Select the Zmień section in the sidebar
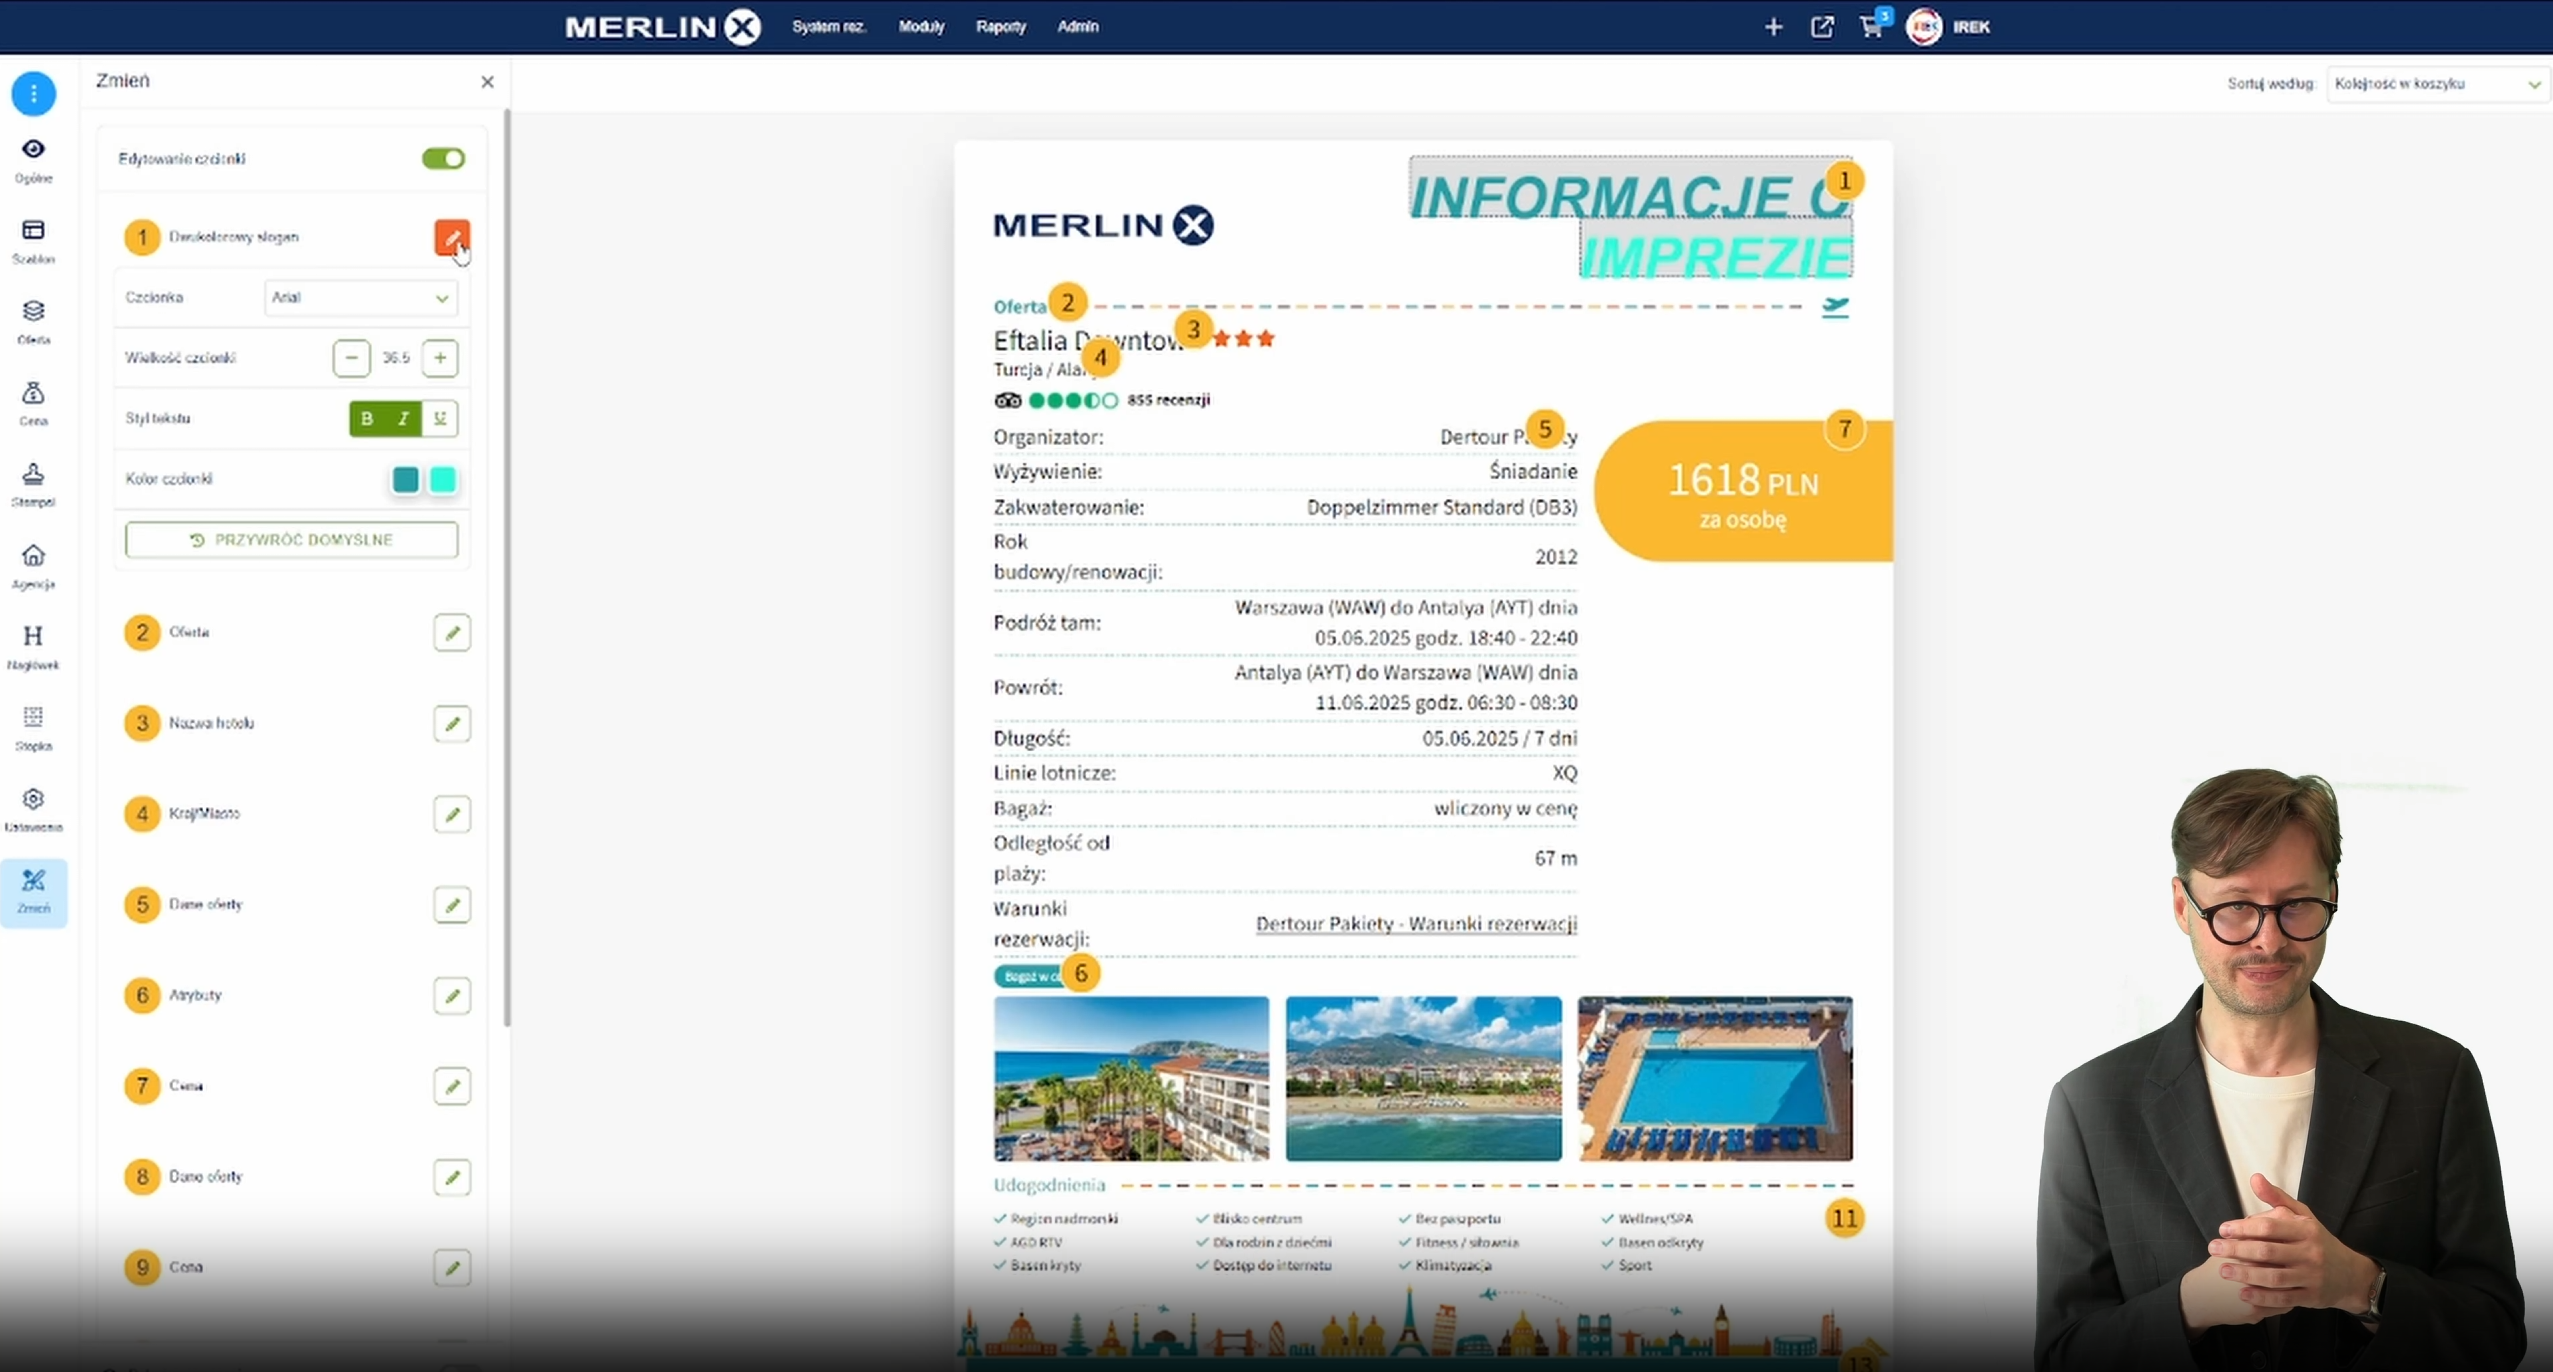 pos(33,892)
